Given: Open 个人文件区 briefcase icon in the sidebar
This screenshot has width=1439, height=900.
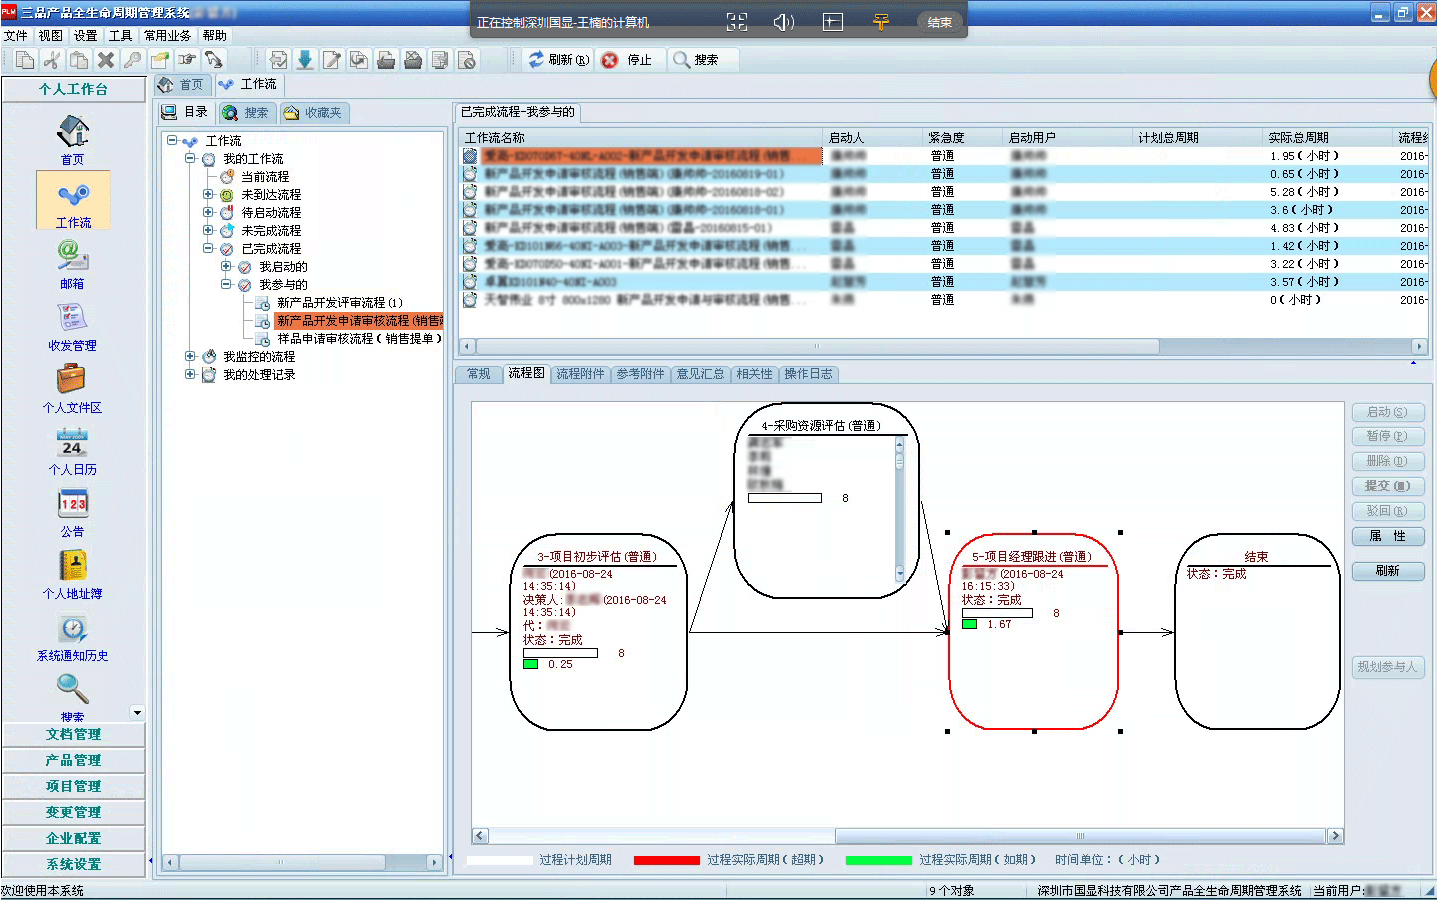Looking at the screenshot, I should pyautogui.click(x=72, y=380).
